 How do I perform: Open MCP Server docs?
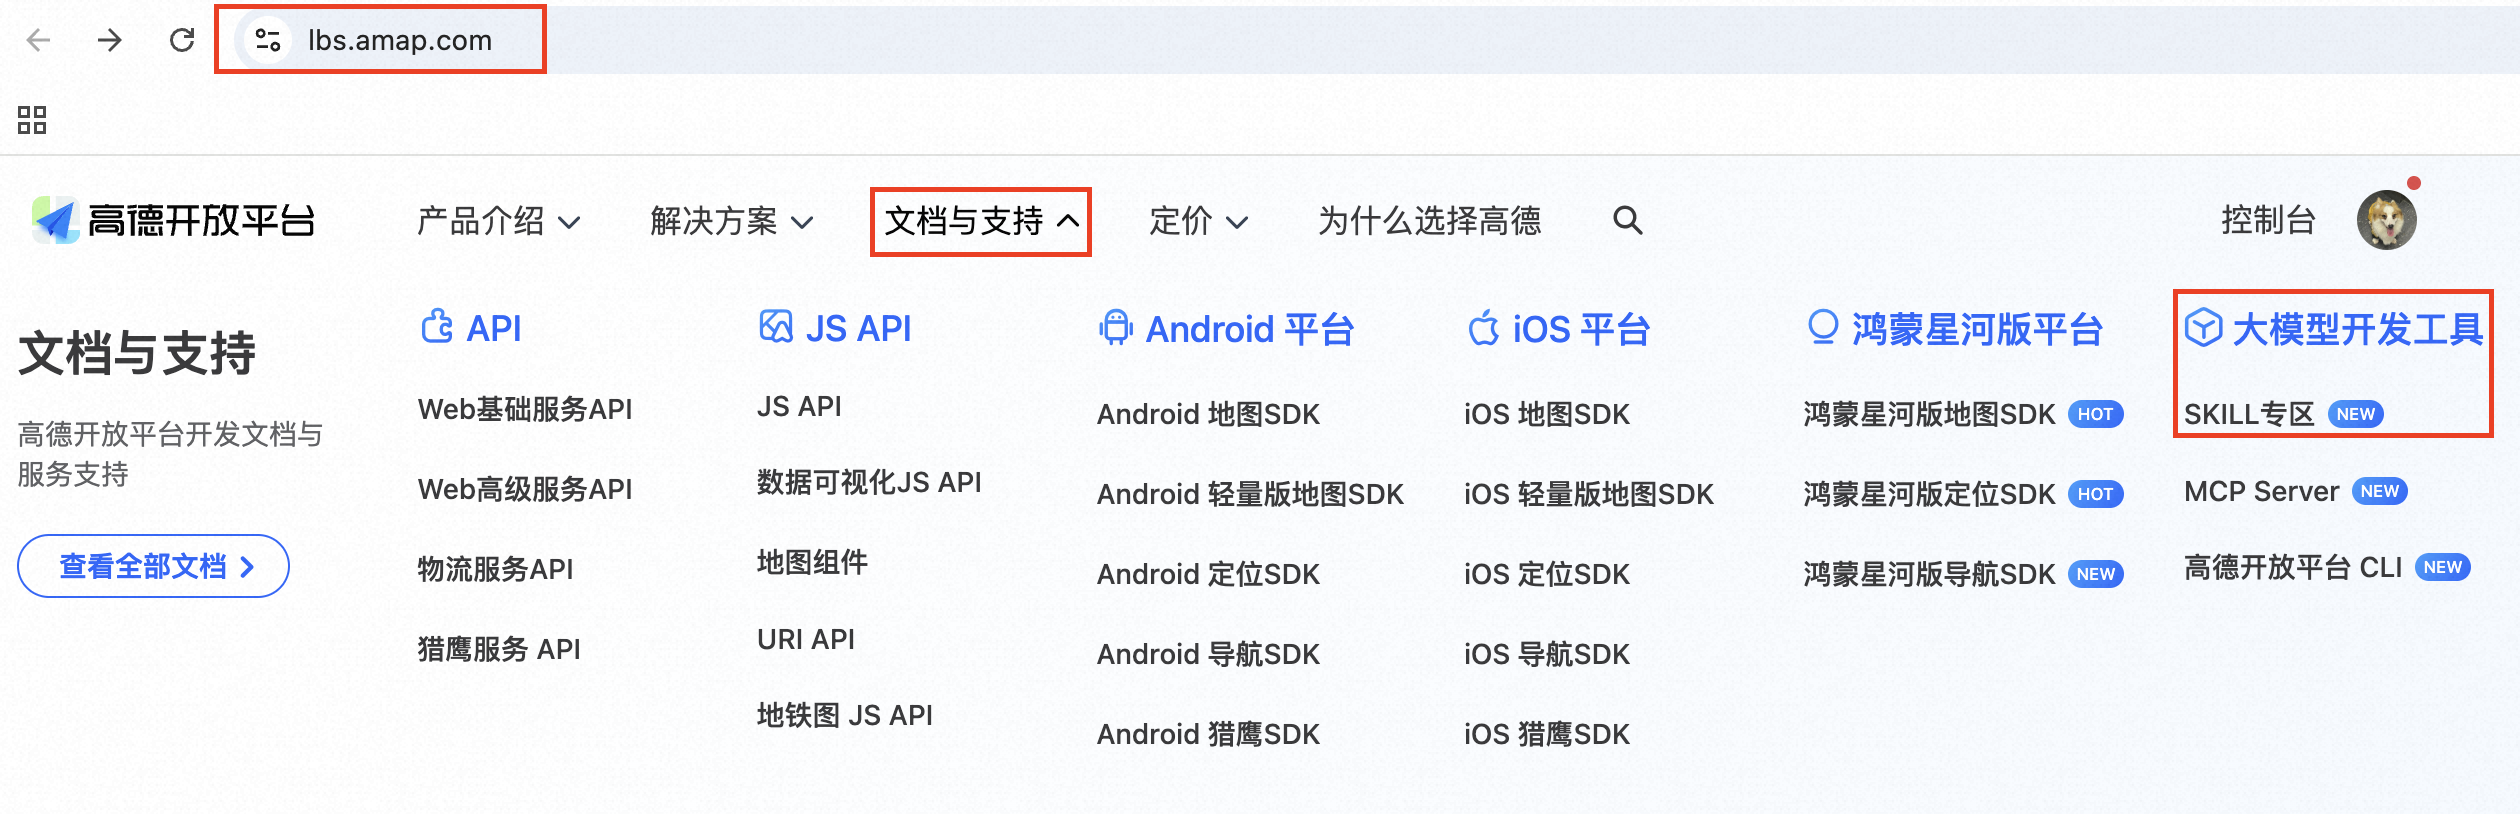click(x=2261, y=491)
